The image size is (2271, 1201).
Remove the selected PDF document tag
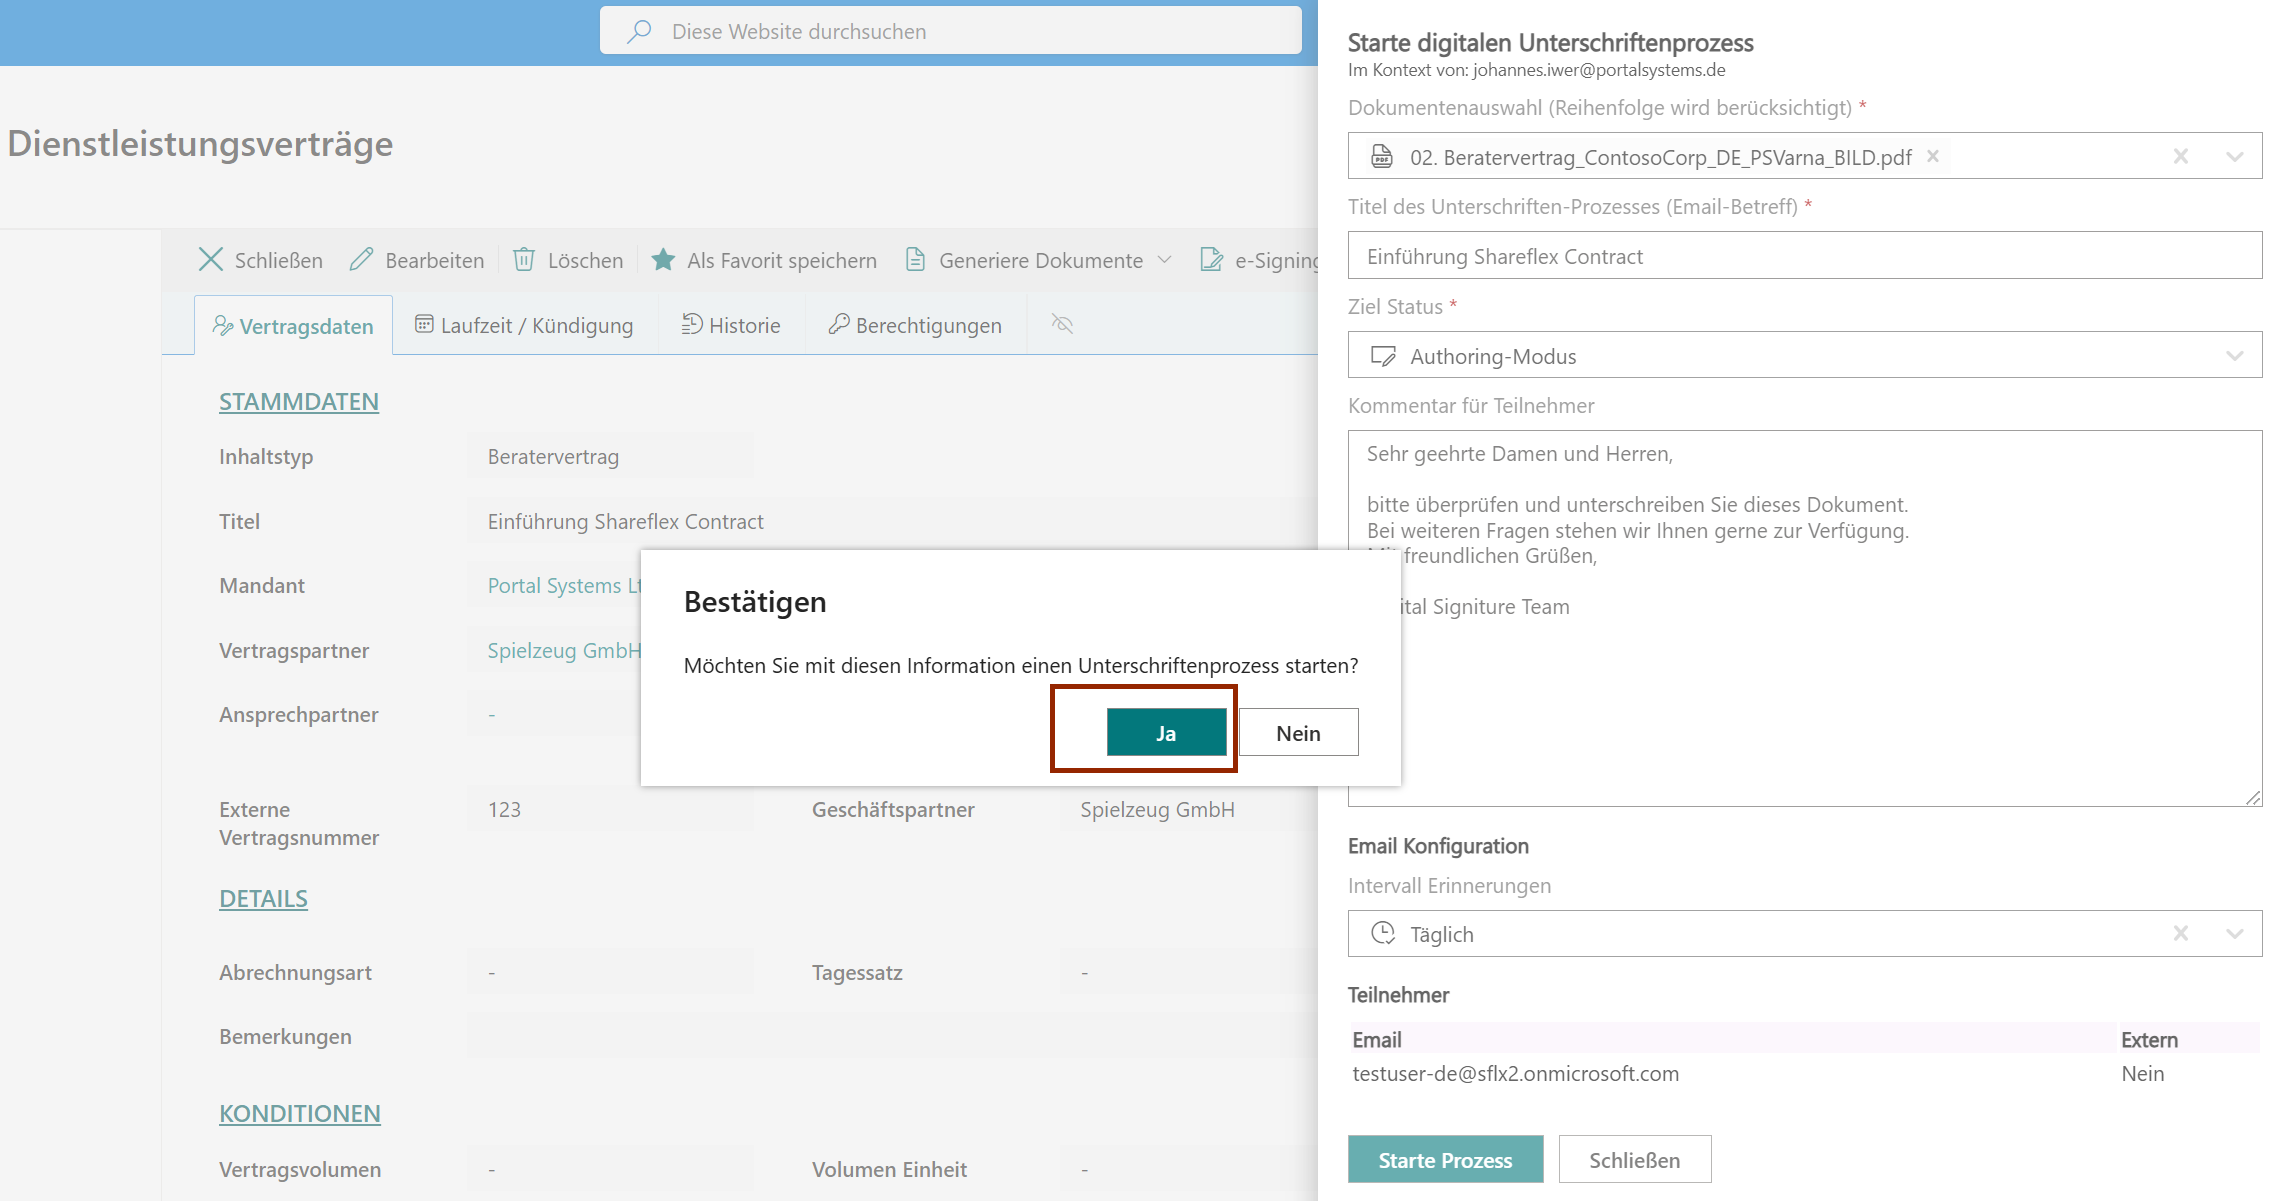(1932, 156)
